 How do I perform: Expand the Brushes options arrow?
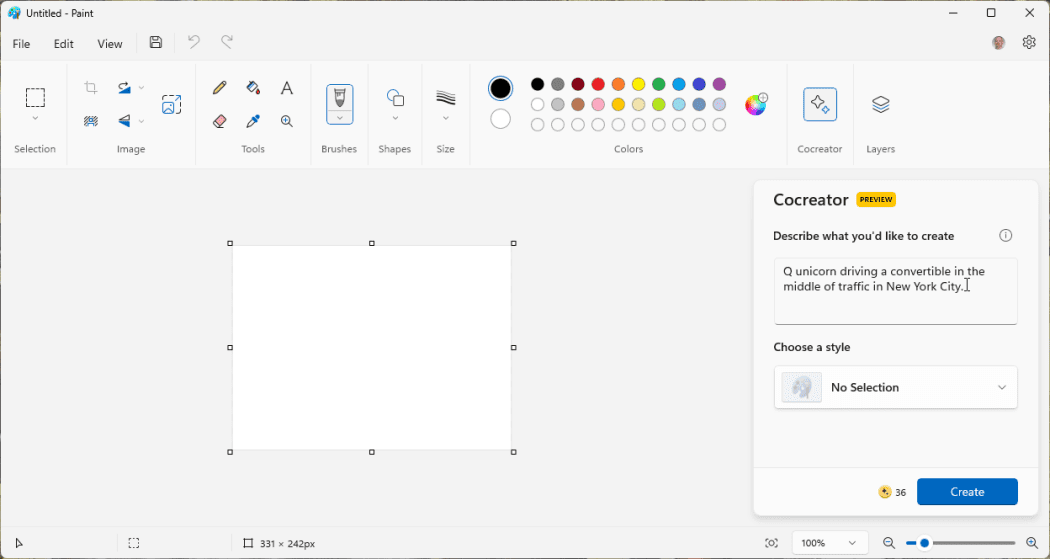click(340, 118)
